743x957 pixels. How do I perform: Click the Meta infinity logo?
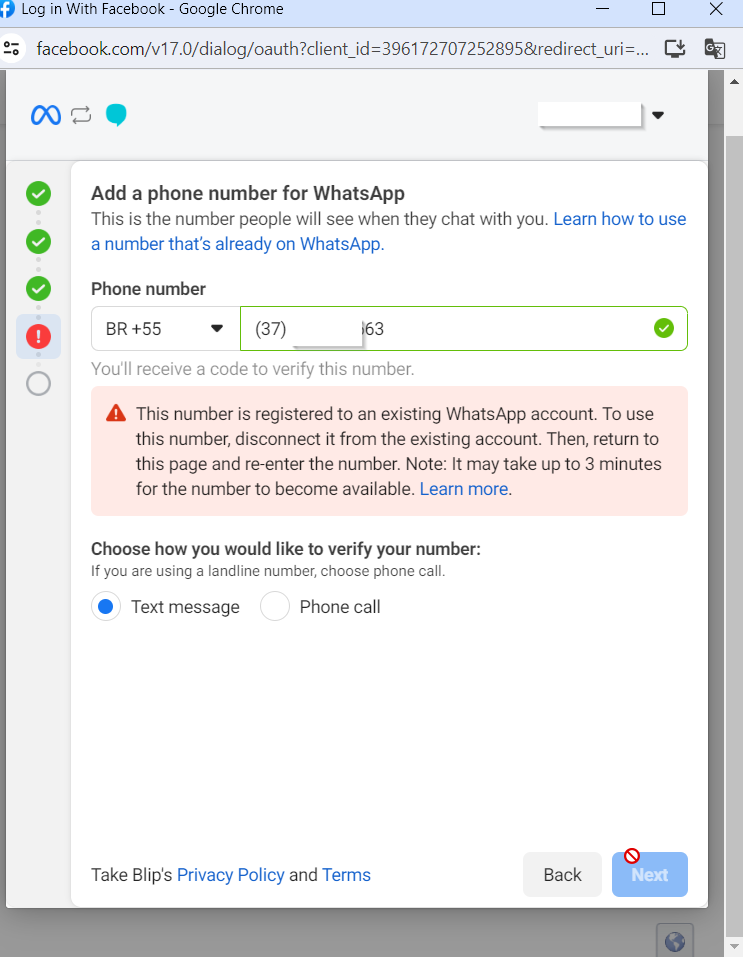(46, 115)
